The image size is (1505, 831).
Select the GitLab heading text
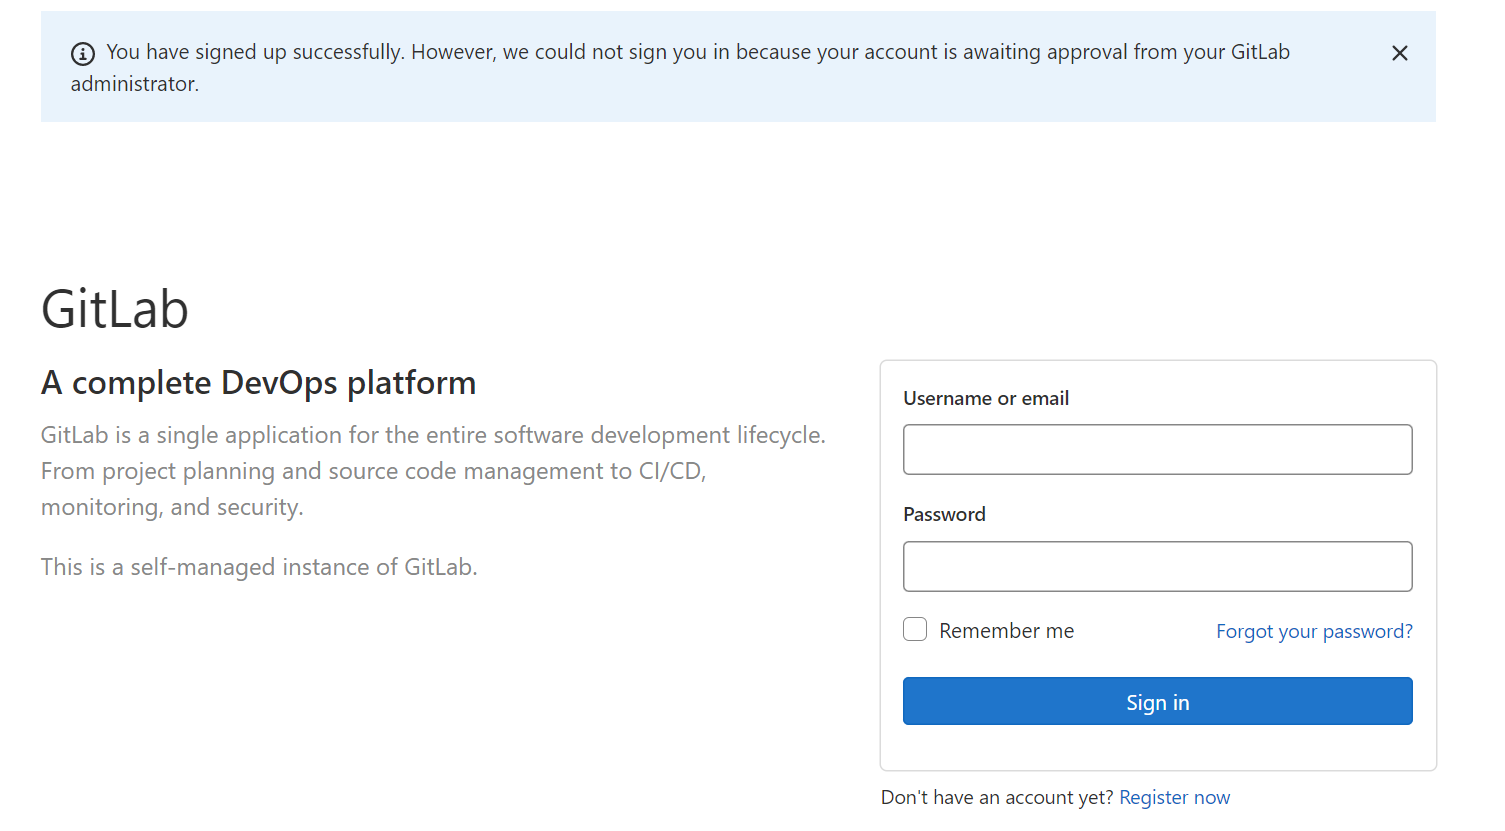coord(115,309)
